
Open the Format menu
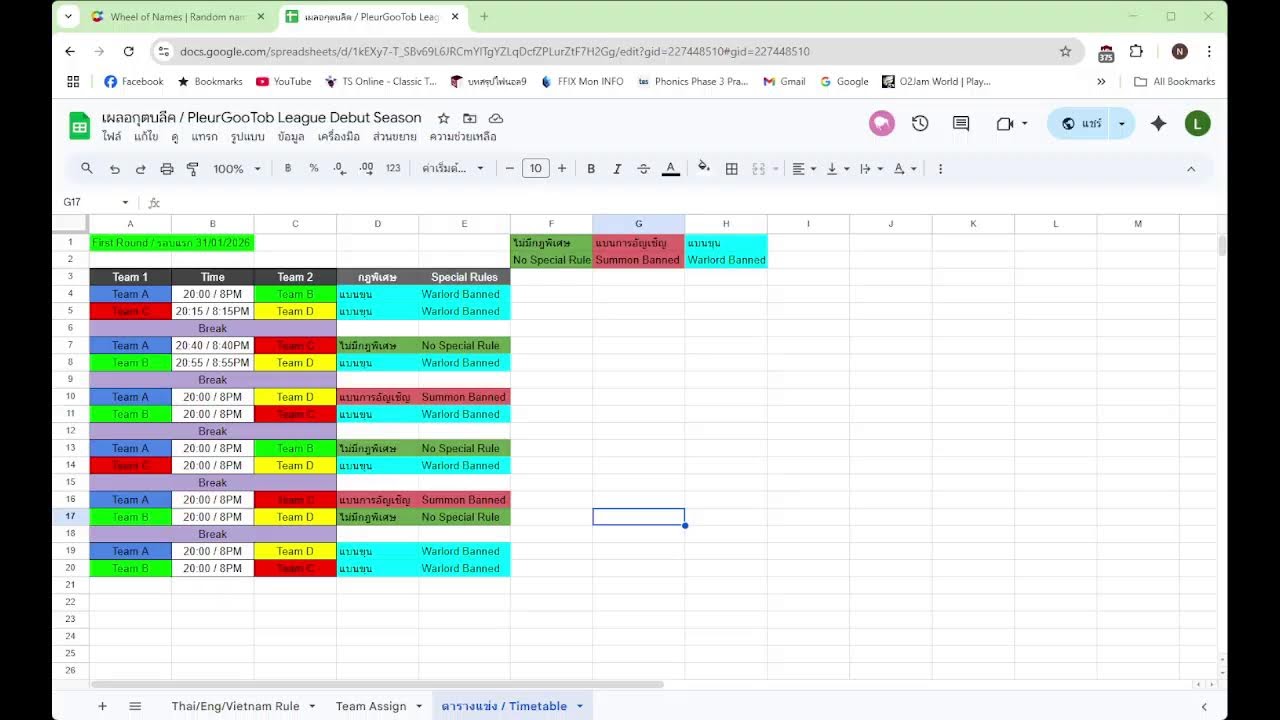pos(247,137)
